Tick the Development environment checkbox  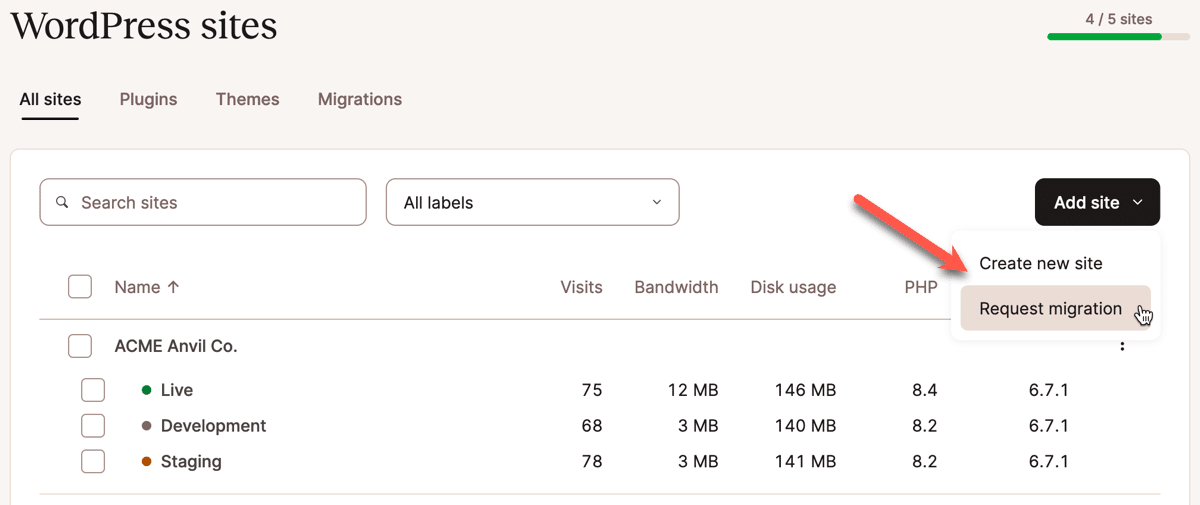pos(93,426)
